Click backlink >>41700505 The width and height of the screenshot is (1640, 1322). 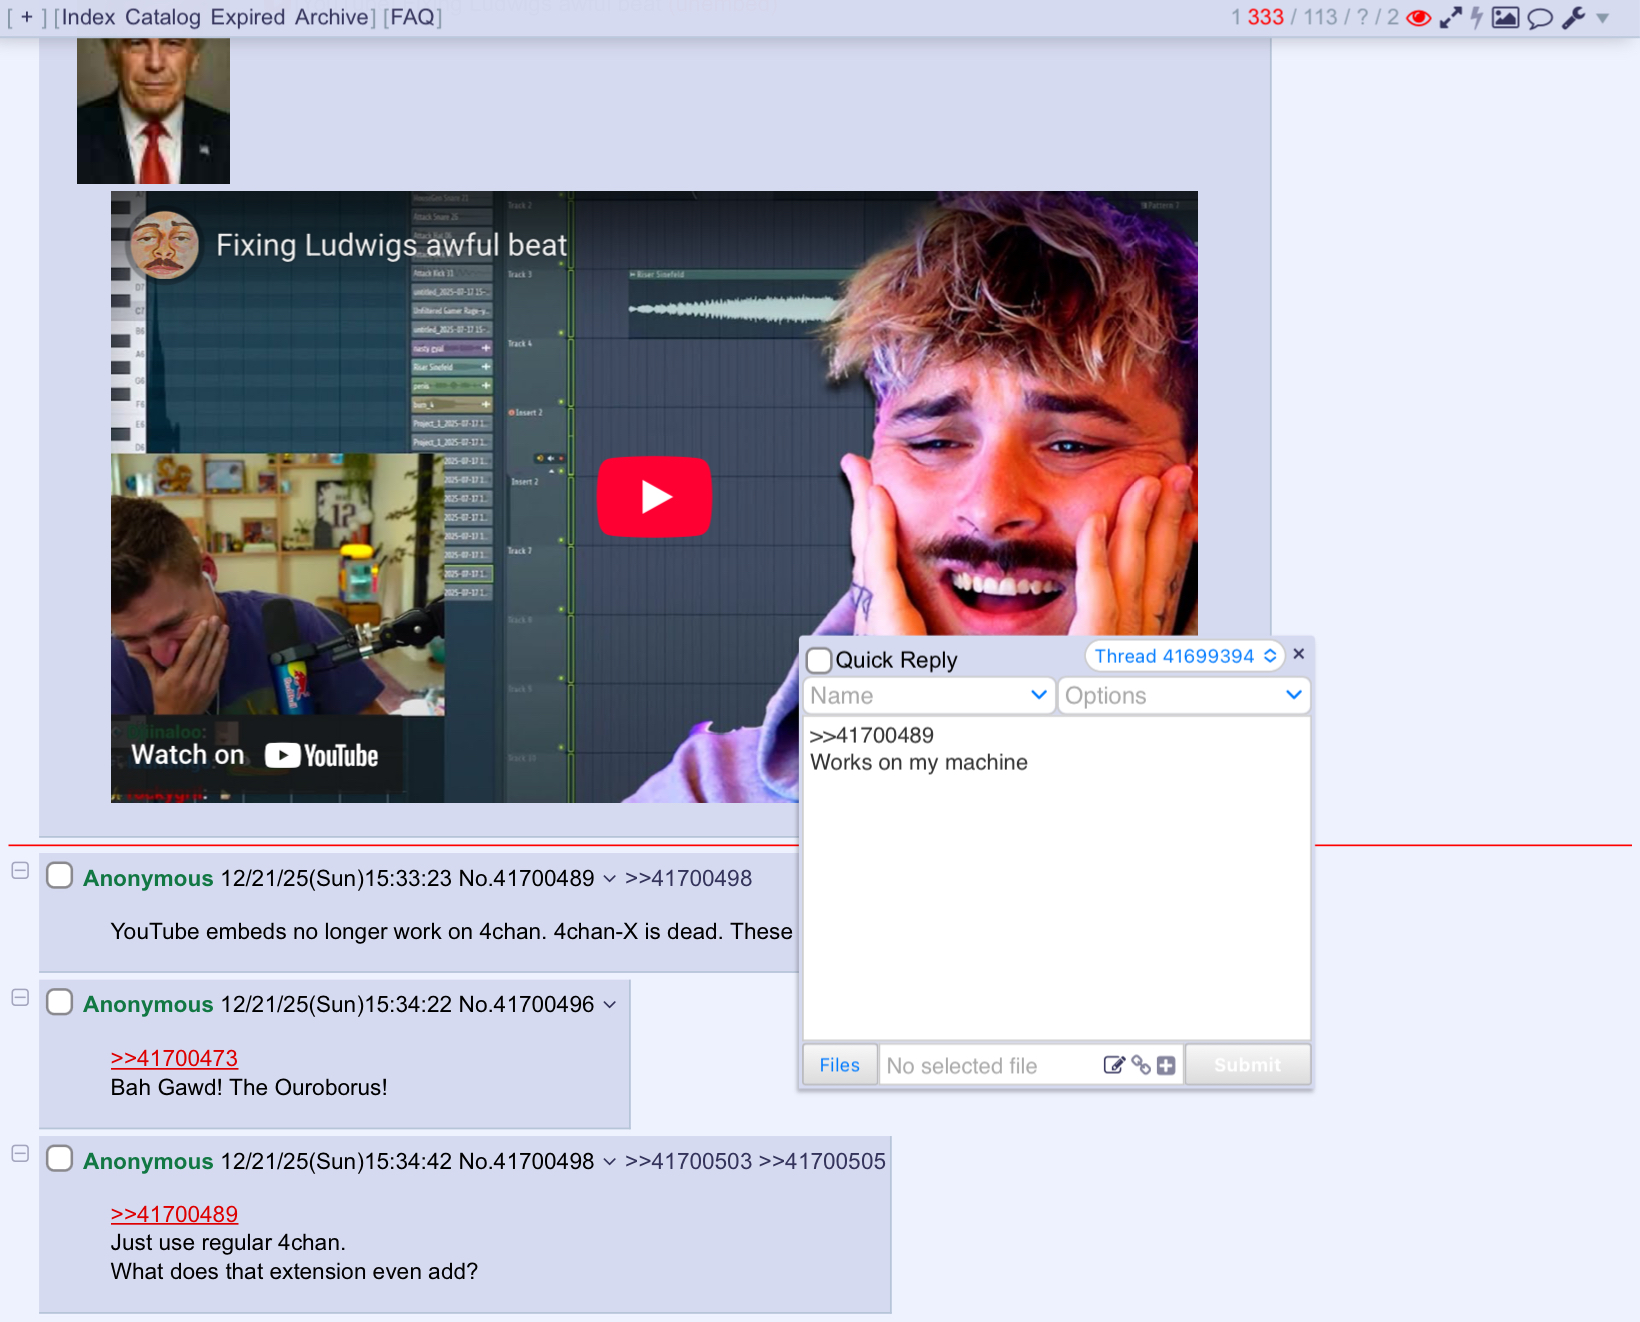(x=822, y=1161)
